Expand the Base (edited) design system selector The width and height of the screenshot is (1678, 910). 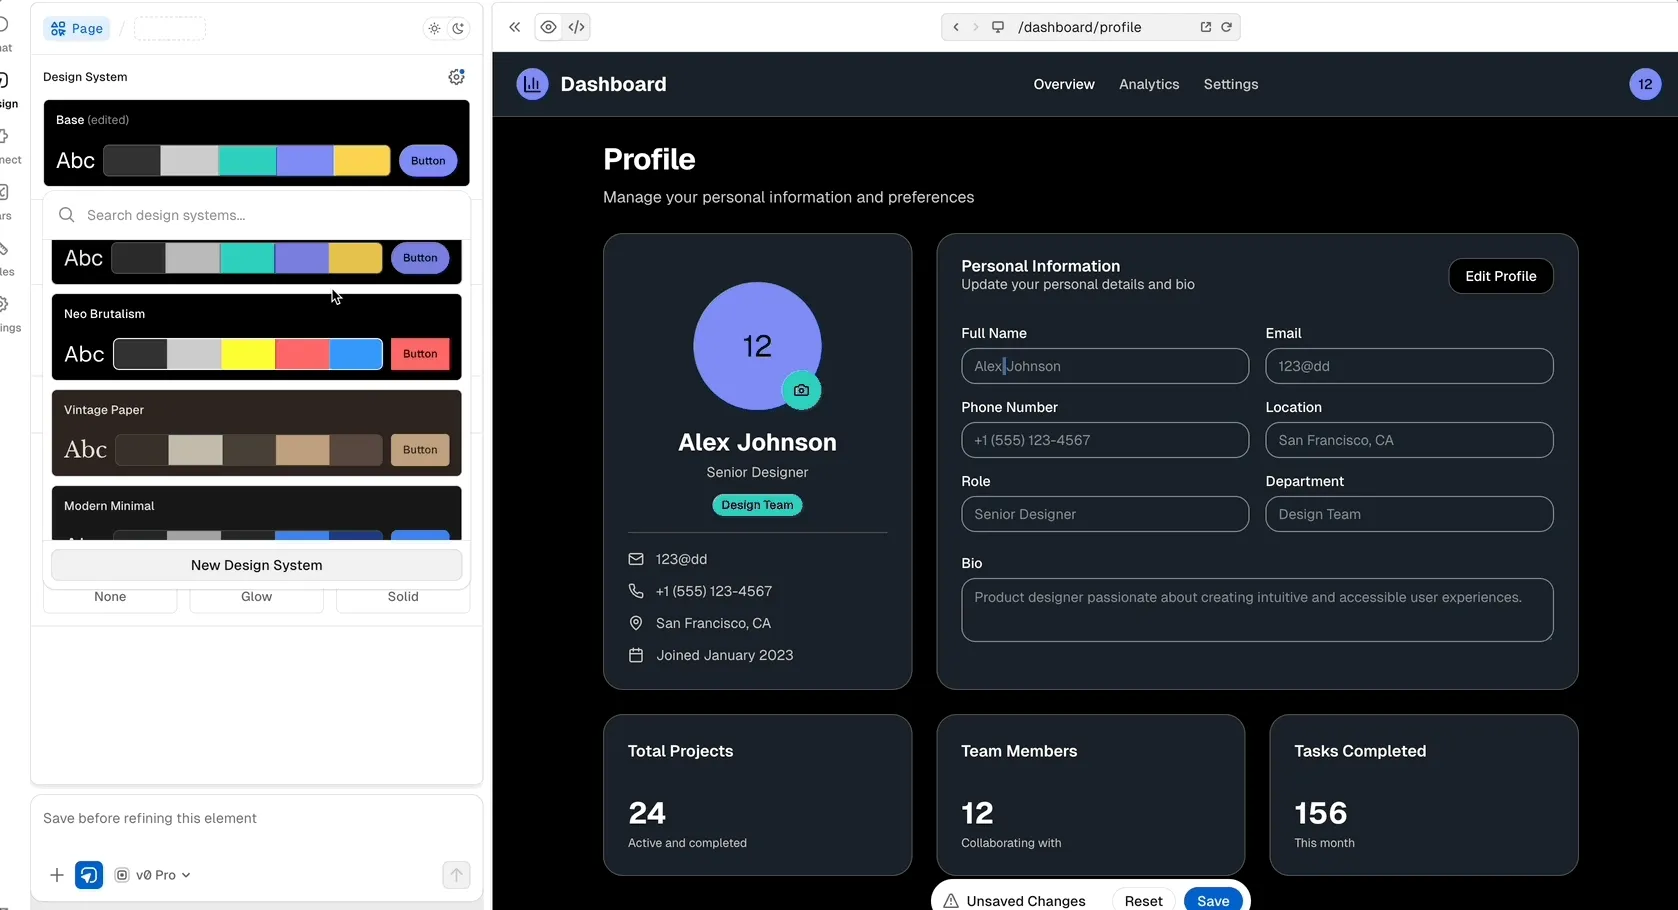pyautogui.click(x=256, y=143)
